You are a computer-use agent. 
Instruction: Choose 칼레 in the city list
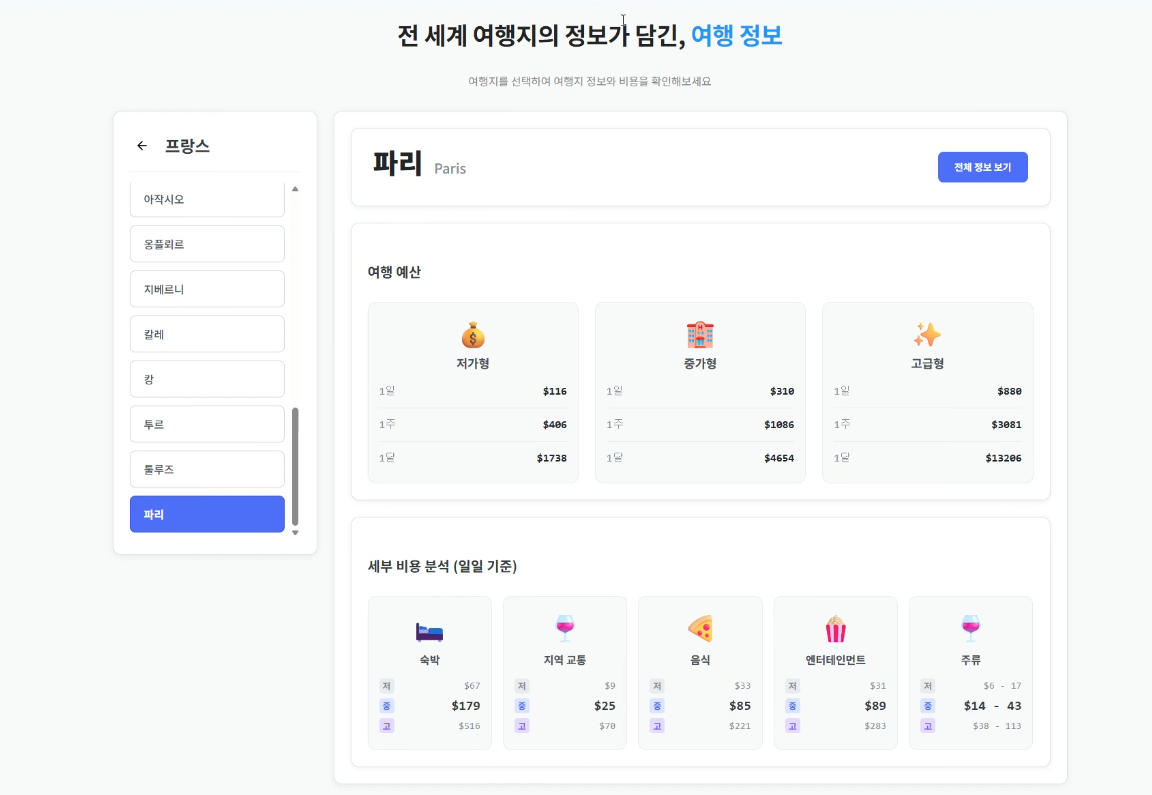tap(207, 334)
